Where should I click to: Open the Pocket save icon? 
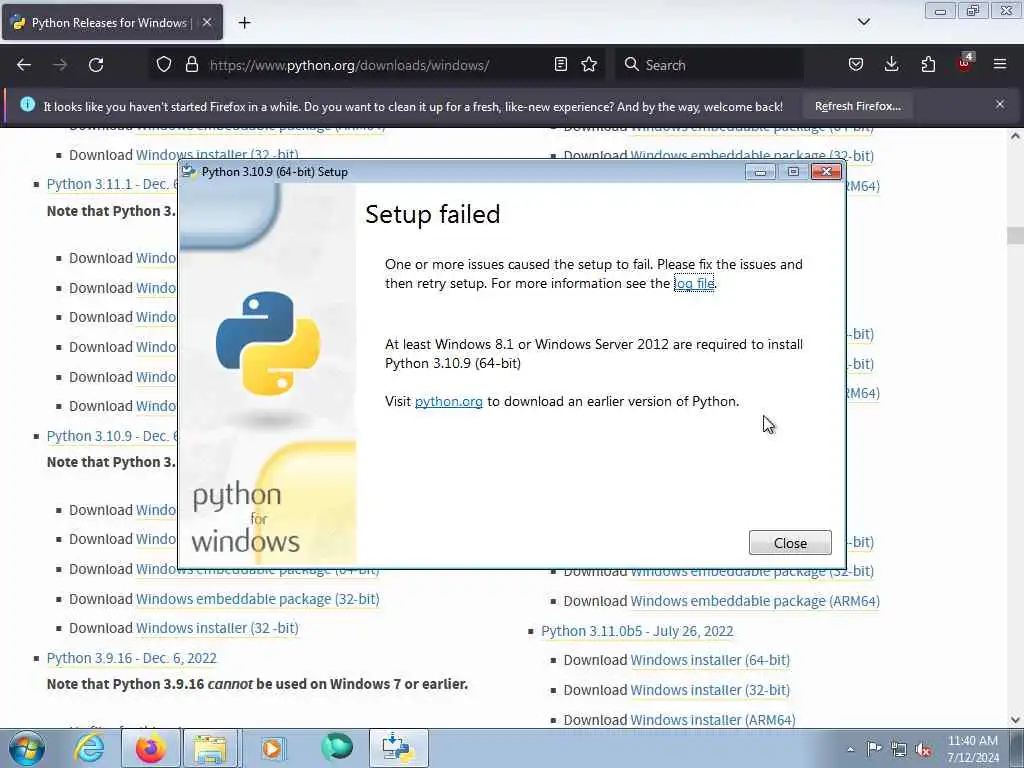[856, 64]
